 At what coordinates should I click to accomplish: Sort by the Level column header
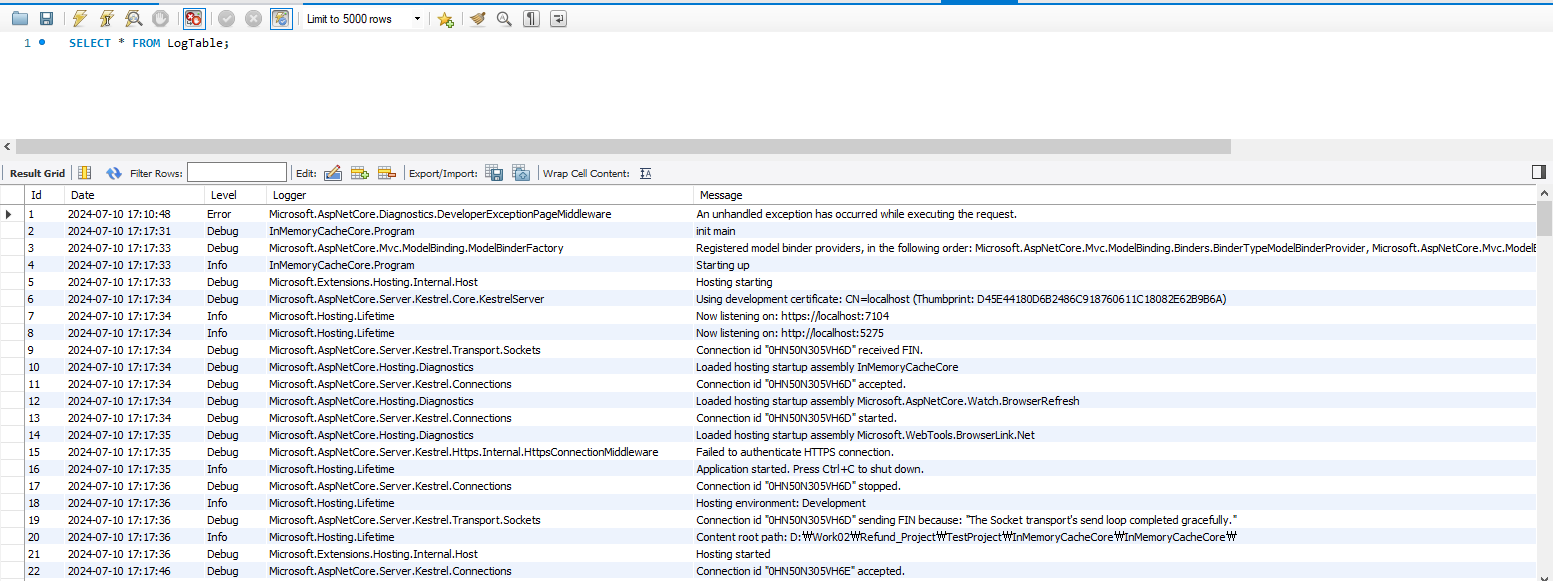[224, 195]
